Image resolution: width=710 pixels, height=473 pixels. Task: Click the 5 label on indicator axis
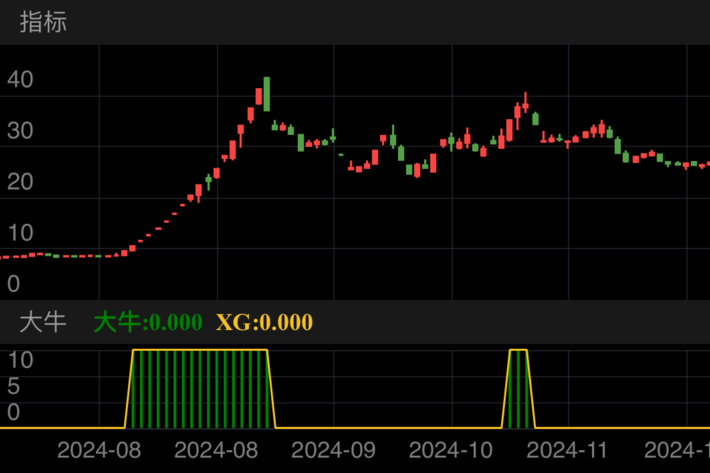click(x=14, y=385)
